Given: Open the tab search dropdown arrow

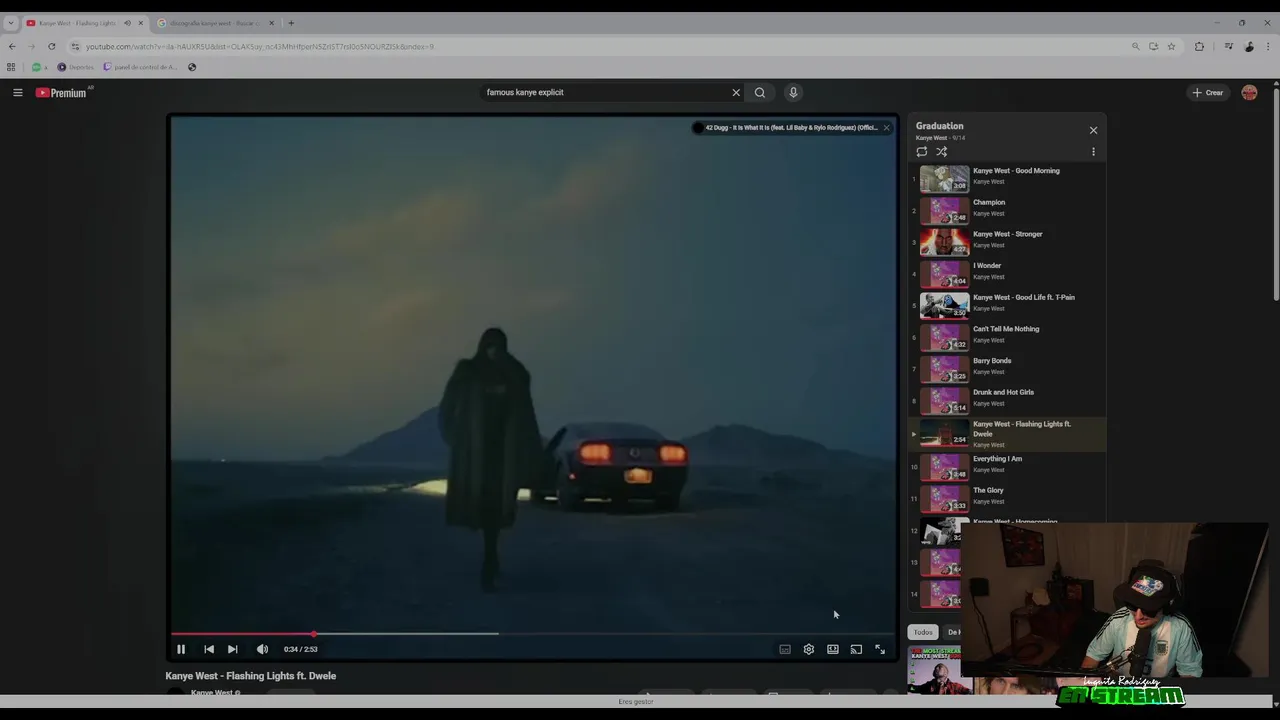Looking at the screenshot, I should 11,23.
